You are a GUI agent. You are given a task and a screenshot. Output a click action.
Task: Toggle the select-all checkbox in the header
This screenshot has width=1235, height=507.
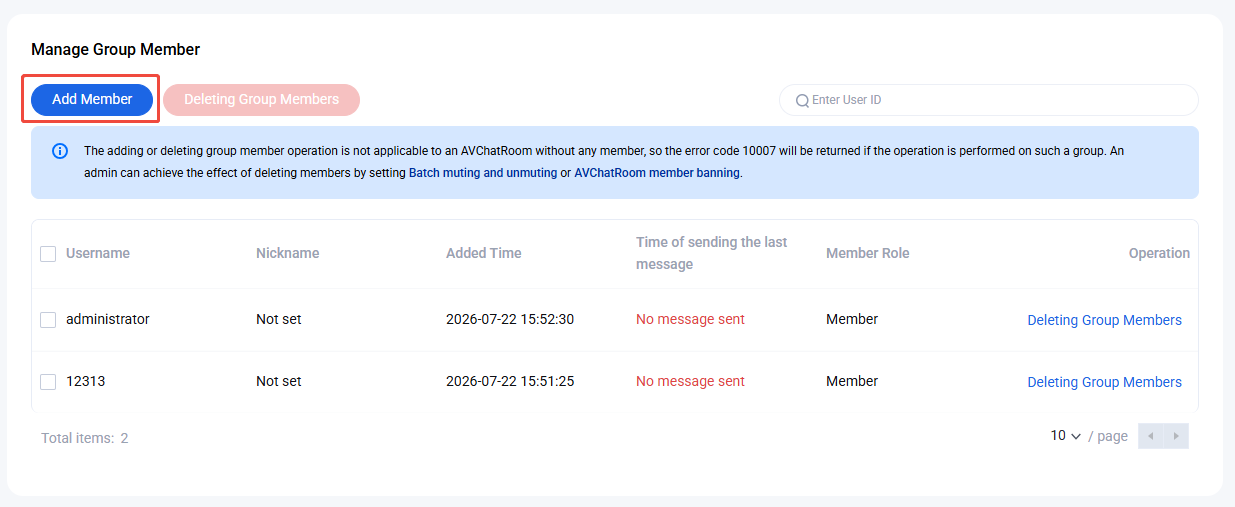click(48, 254)
